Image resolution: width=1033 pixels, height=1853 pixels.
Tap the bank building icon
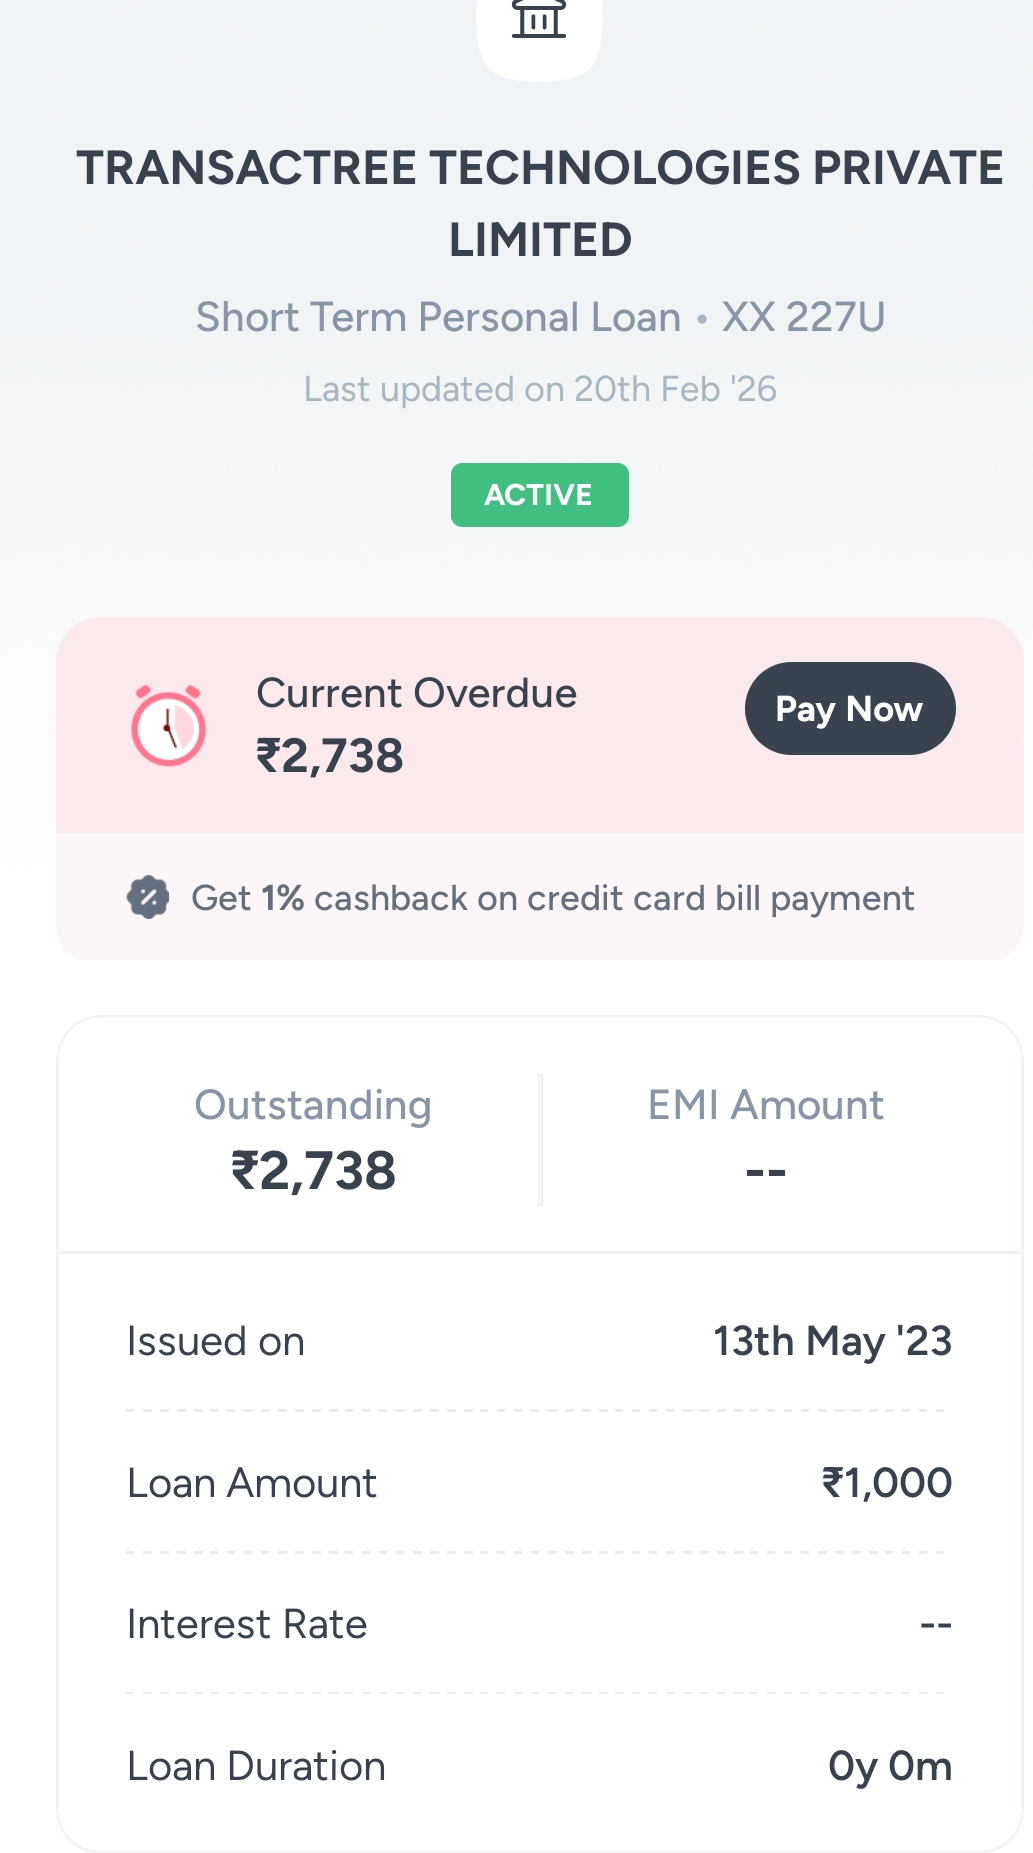tap(539, 20)
